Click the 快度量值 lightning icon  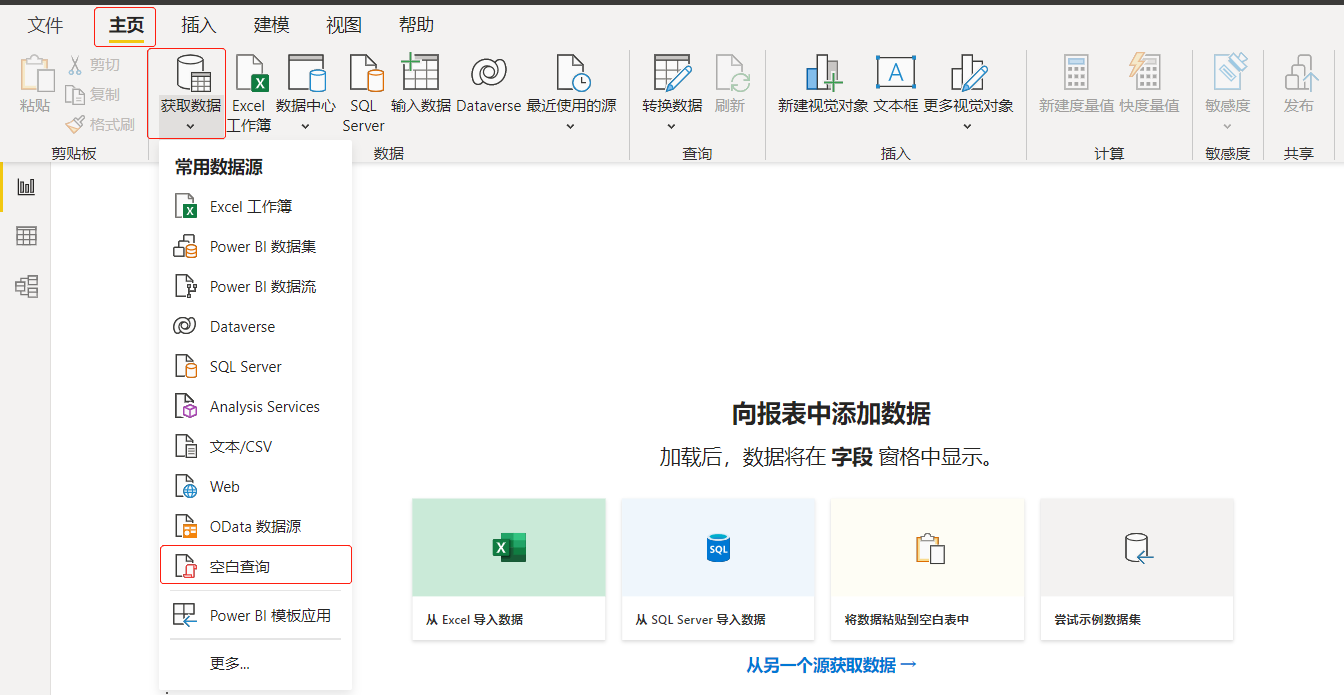pos(1144,72)
